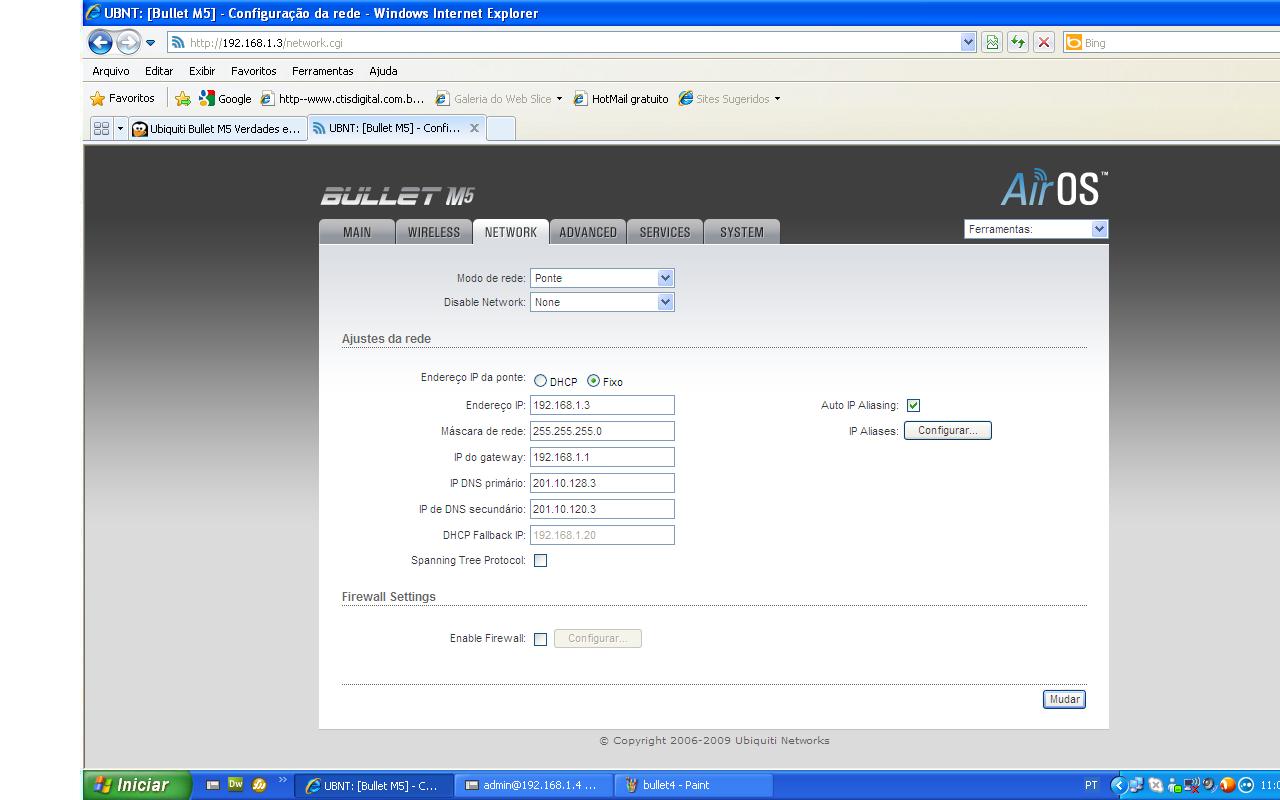Viewport: 1280px width, 800px height.
Task: Open the admin@192.168.1.4 taskbar window
Action: (x=534, y=785)
